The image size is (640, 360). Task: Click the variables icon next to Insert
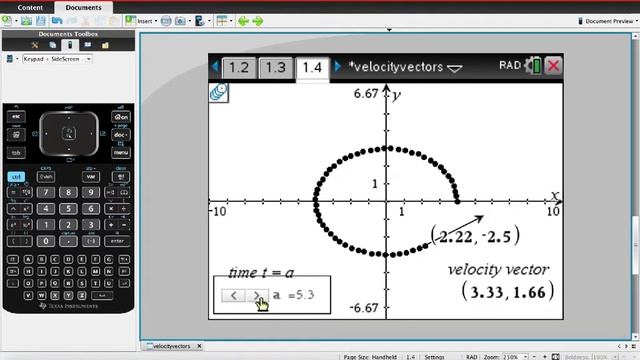pyautogui.click(x=166, y=21)
